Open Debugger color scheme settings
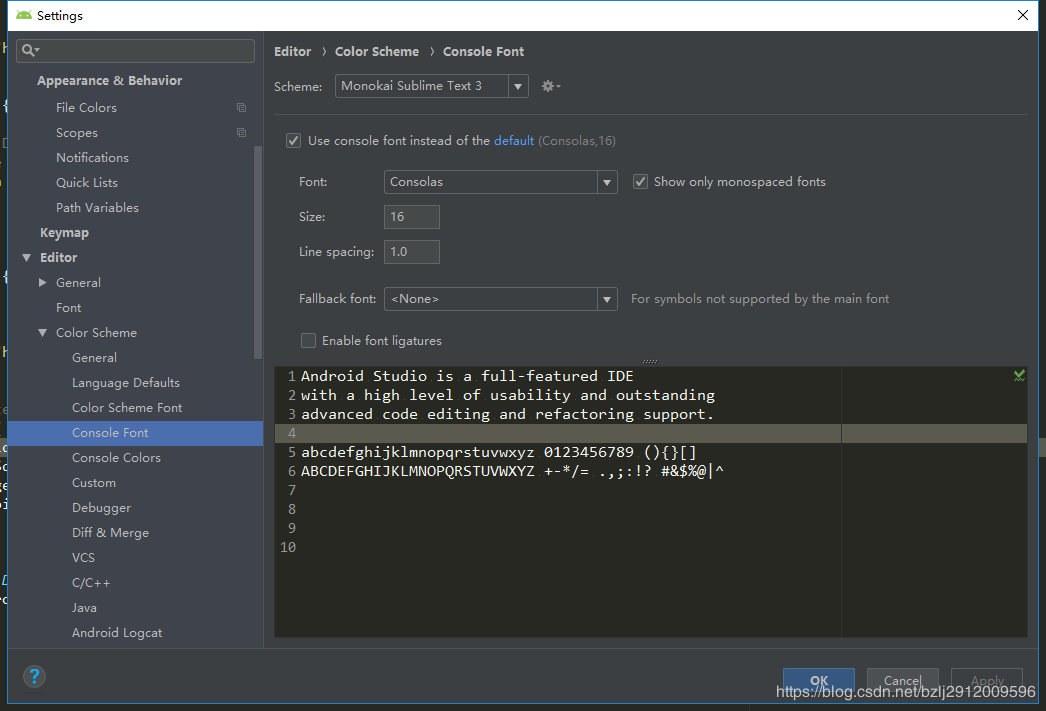This screenshot has height=711, width=1046. tap(101, 508)
